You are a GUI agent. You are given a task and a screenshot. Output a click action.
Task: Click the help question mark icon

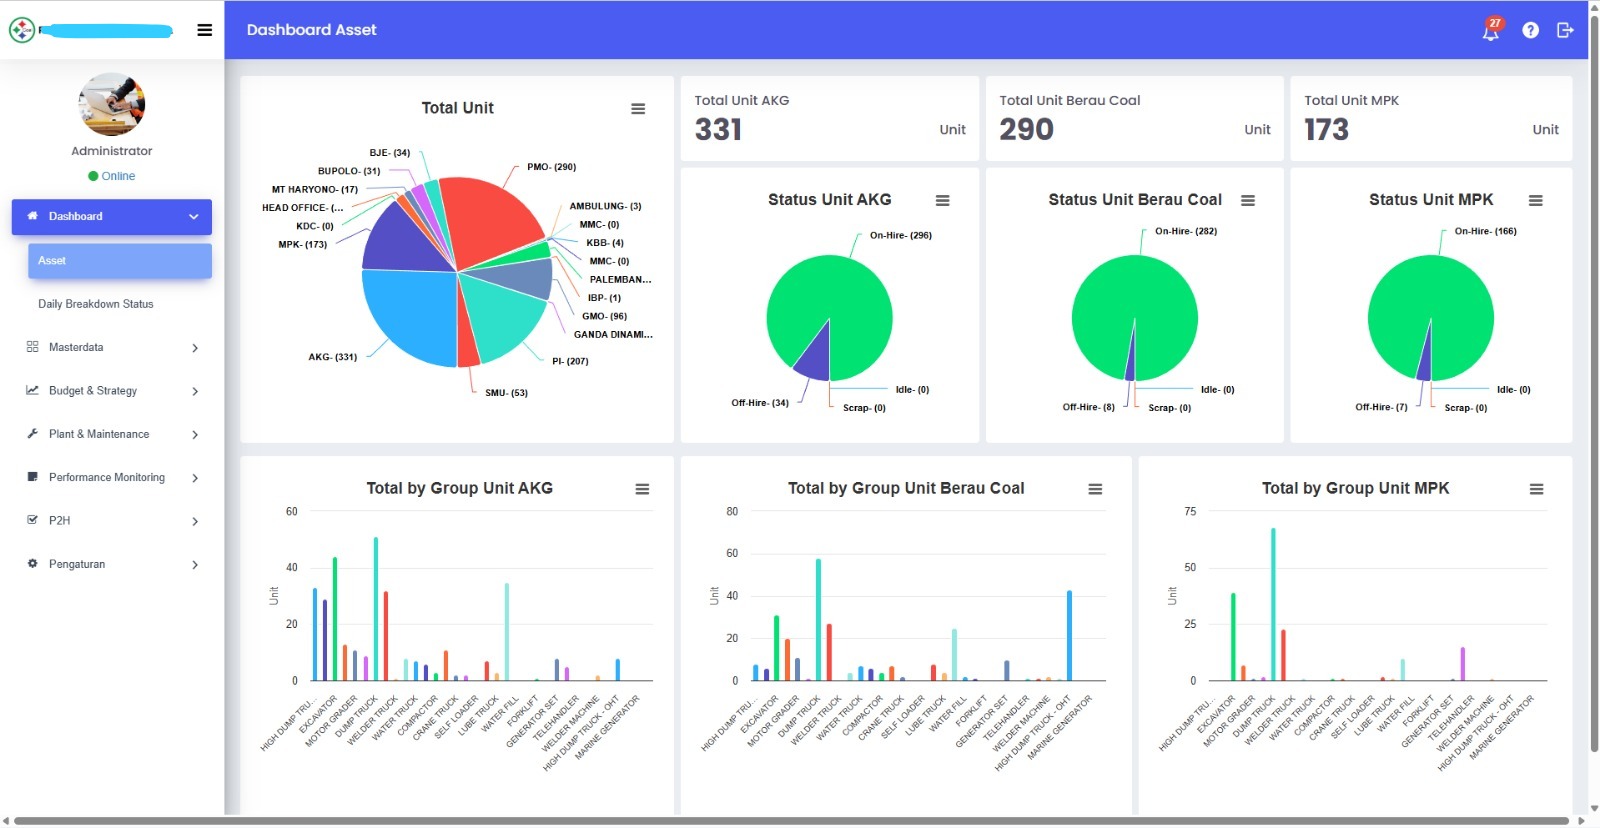pyautogui.click(x=1530, y=30)
